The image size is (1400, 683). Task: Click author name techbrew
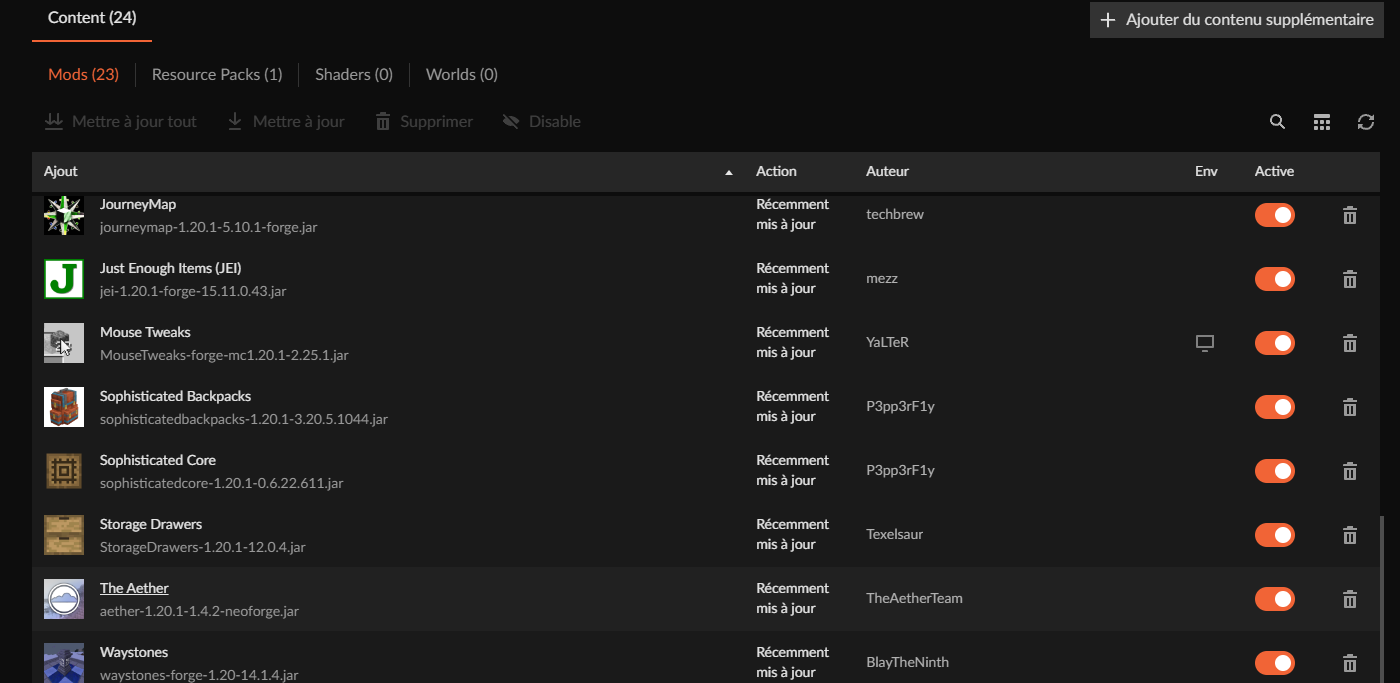coord(895,214)
